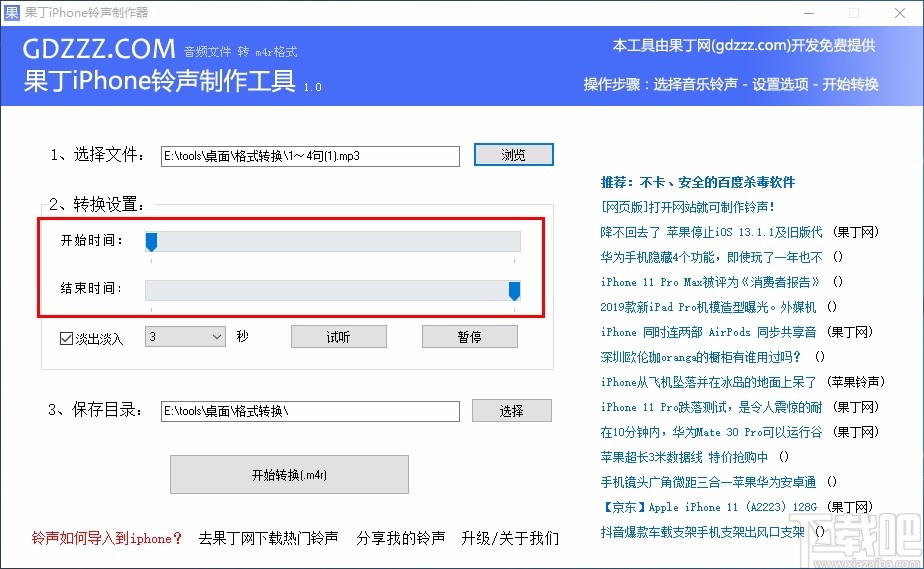Click the 浏览 browse button
Image resolution: width=924 pixels, height=569 pixels.
513,155
